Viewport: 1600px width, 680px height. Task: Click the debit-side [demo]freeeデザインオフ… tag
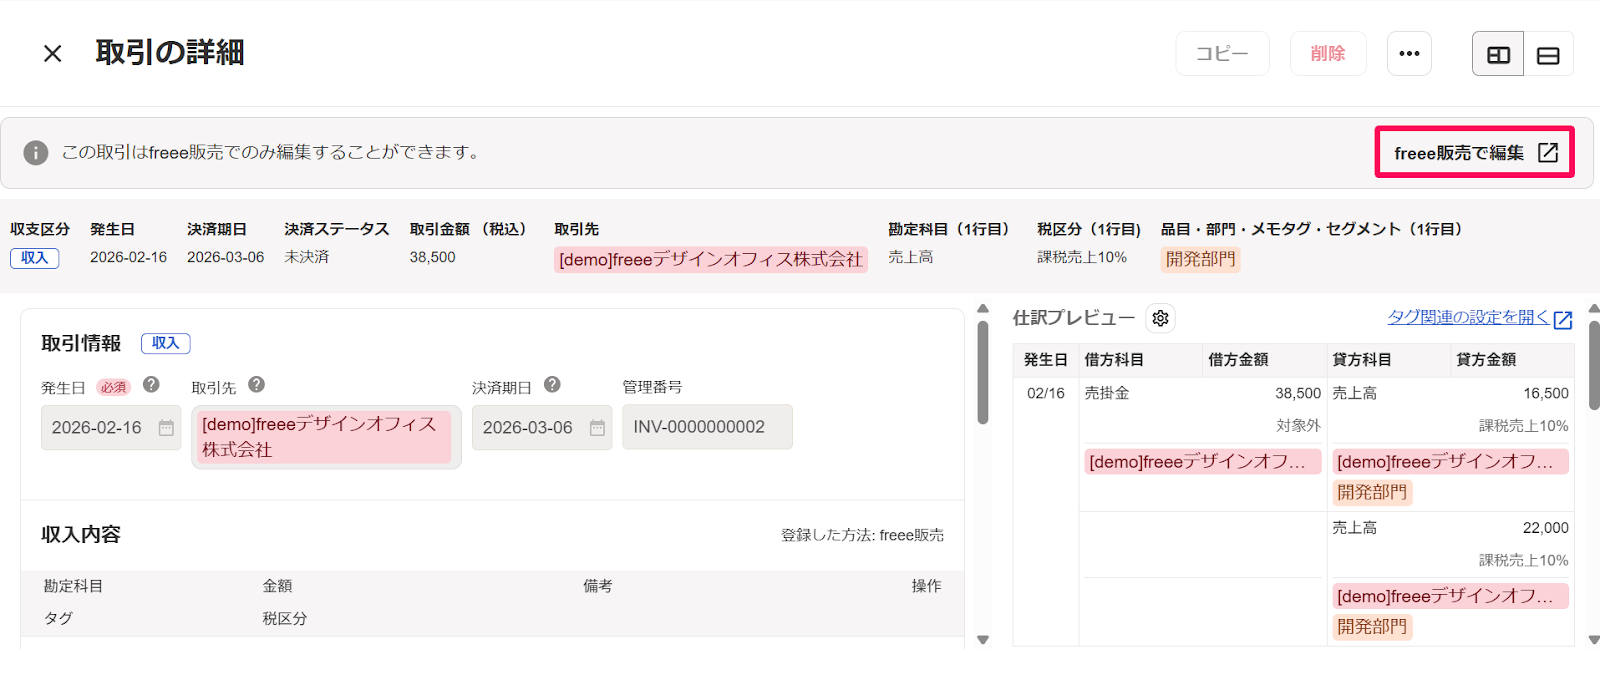[x=1203, y=462]
